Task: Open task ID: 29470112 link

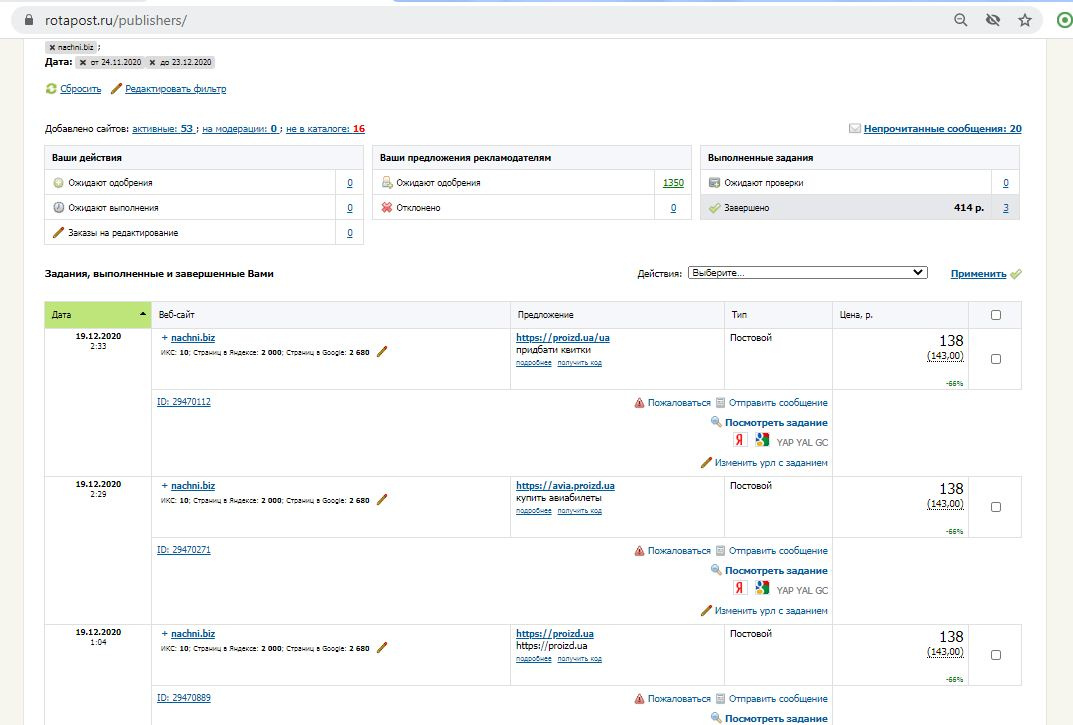Action: pos(183,402)
